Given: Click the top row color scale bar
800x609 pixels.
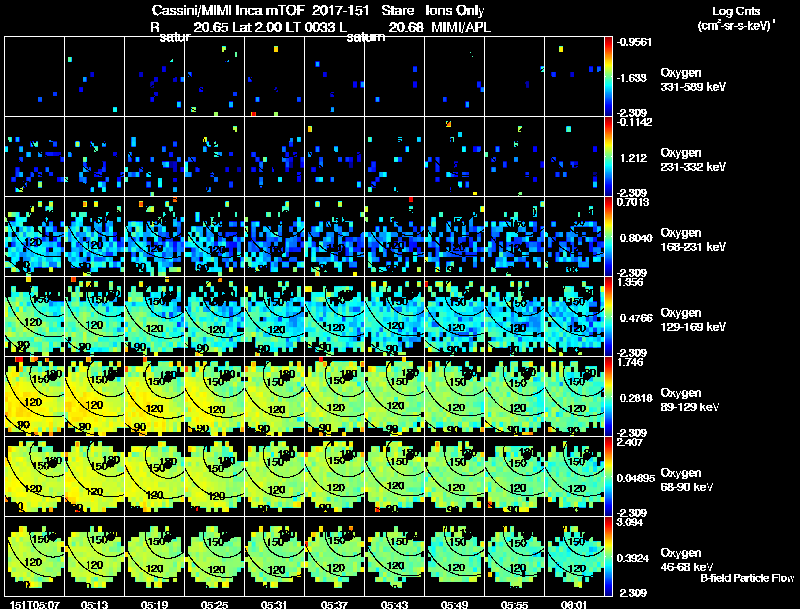Looking at the screenshot, I should (x=608, y=77).
